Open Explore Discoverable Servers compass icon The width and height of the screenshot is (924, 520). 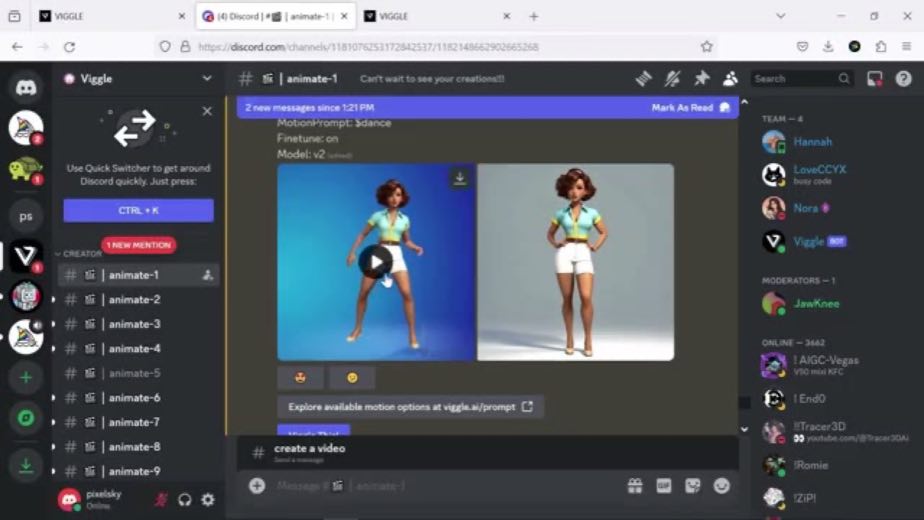[25, 418]
